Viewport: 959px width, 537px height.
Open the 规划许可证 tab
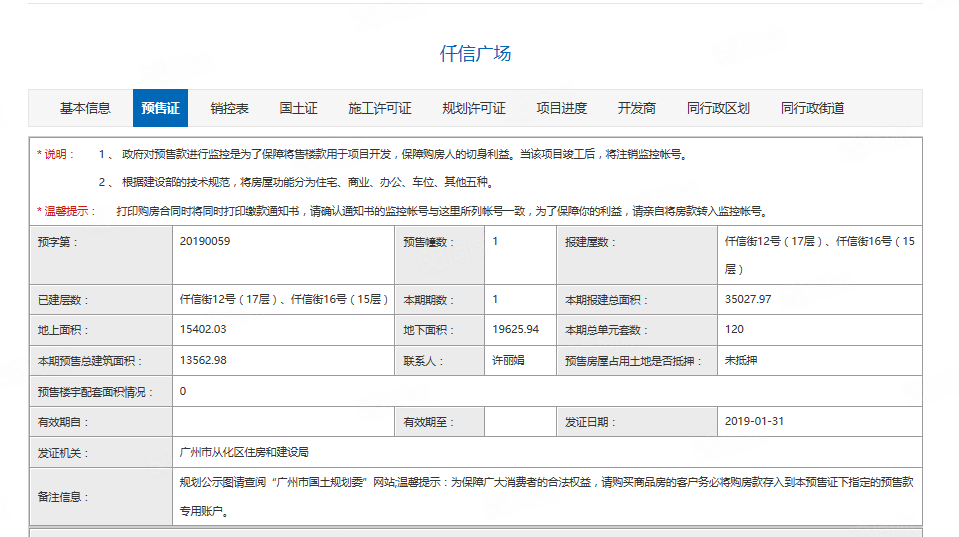click(x=474, y=108)
